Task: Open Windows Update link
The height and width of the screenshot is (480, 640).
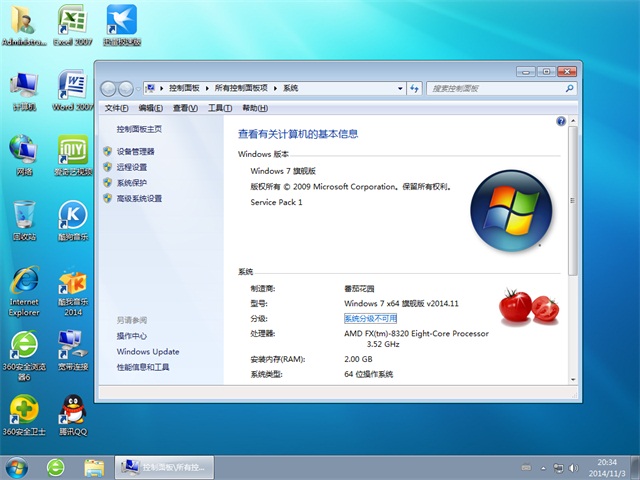Action: 148,351
